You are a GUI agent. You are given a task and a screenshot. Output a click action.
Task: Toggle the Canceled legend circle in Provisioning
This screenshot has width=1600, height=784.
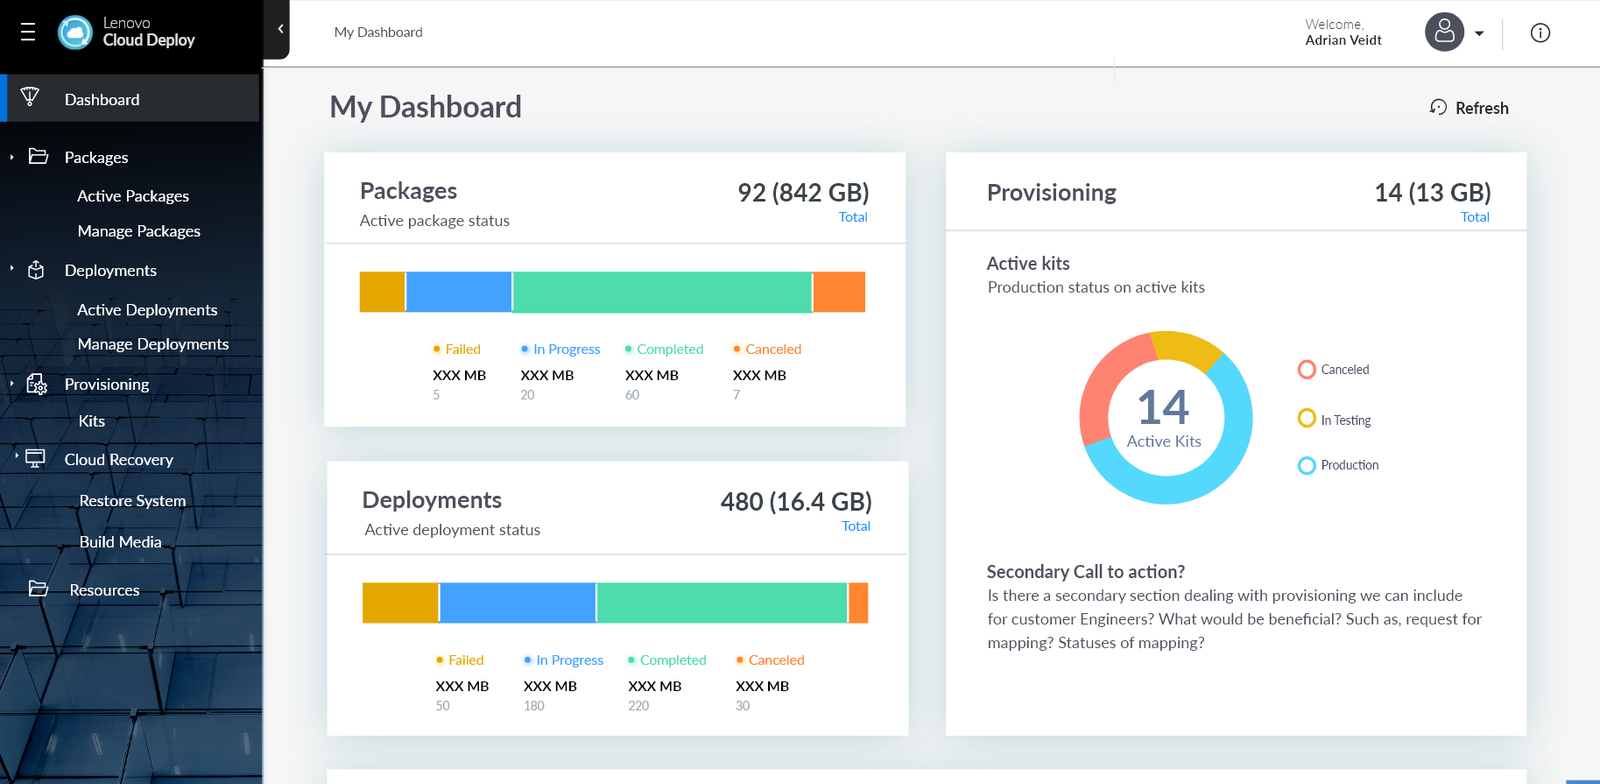[1306, 370]
